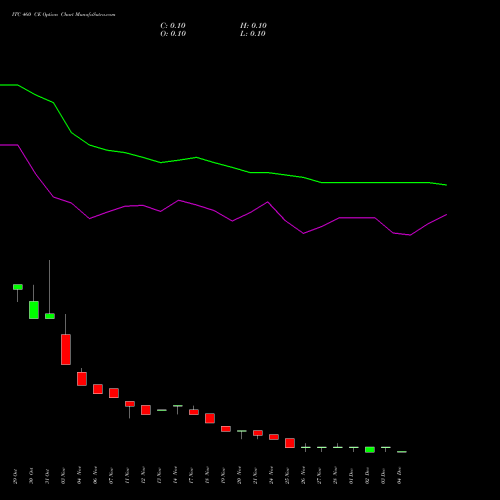This screenshot has width=500, height=500.
Task: Select the long-wick green candle above 31 Oct
Action: coord(50,316)
